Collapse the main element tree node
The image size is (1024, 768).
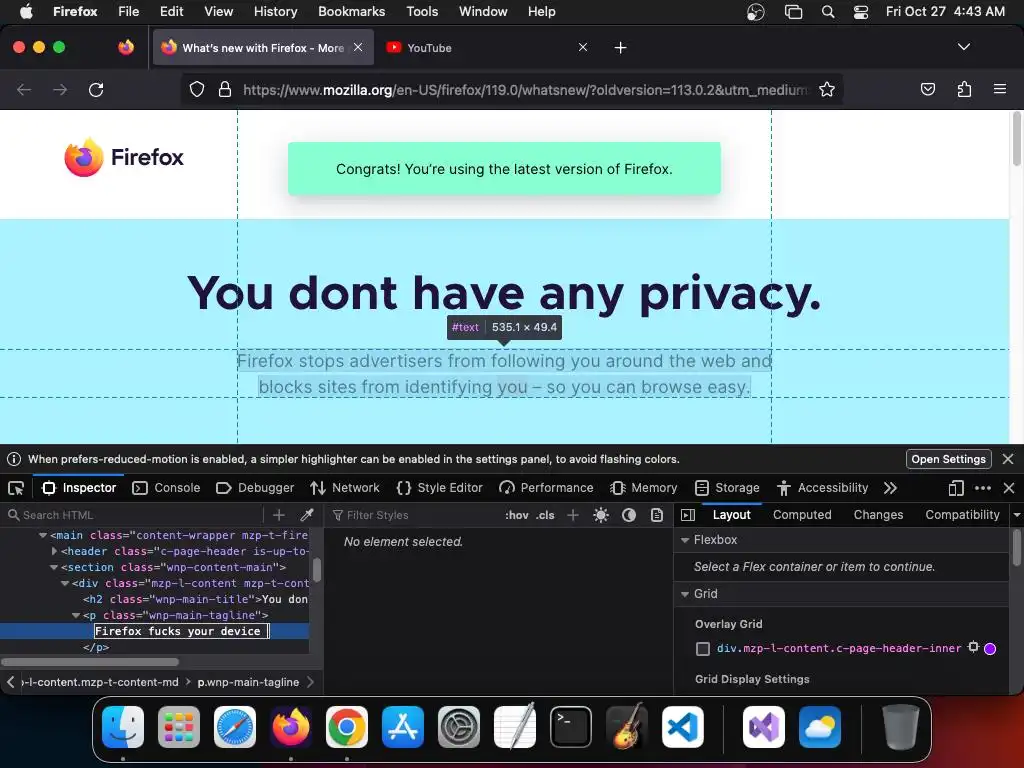pyautogui.click(x=43, y=536)
